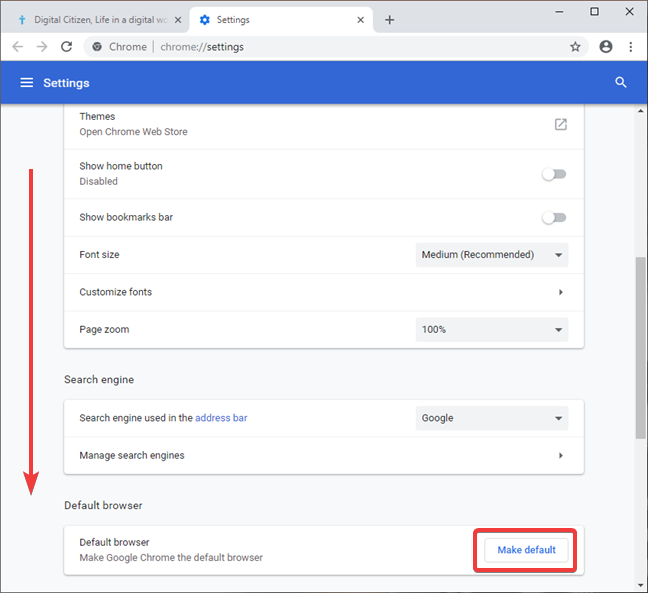
Task: Open a new tab with the plus button
Action: [389, 20]
